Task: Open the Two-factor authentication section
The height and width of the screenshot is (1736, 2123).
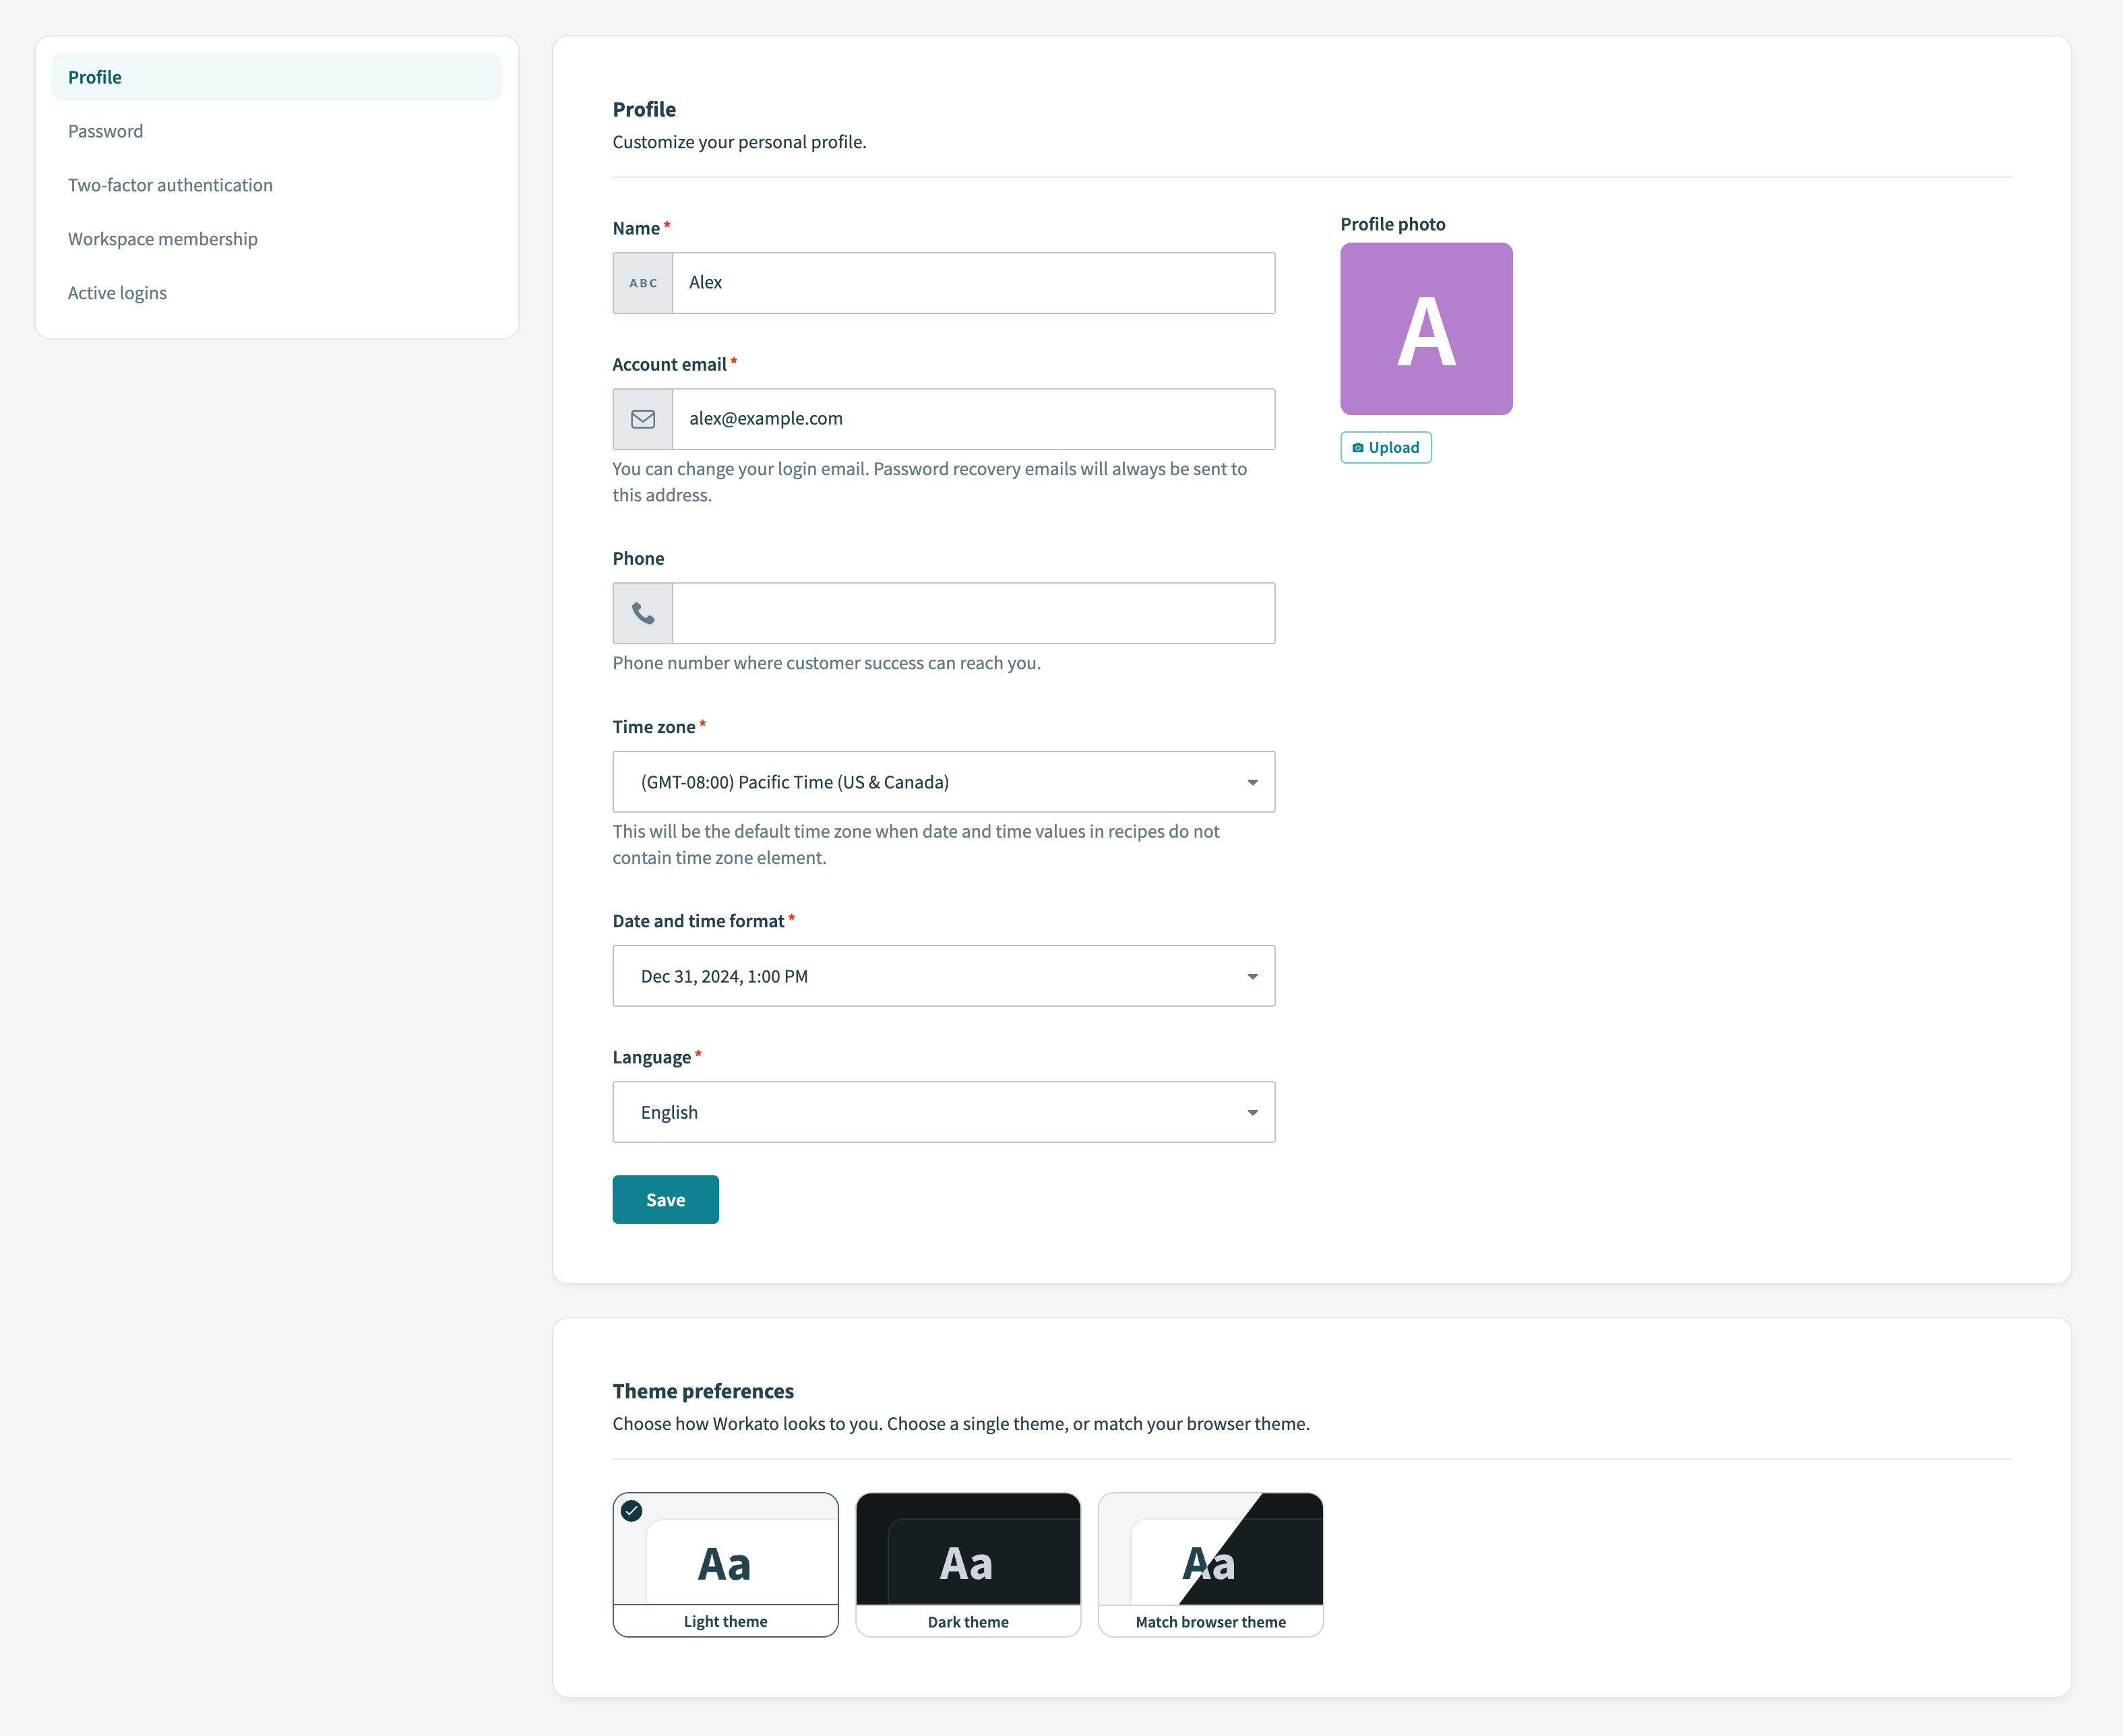Action: pos(170,184)
